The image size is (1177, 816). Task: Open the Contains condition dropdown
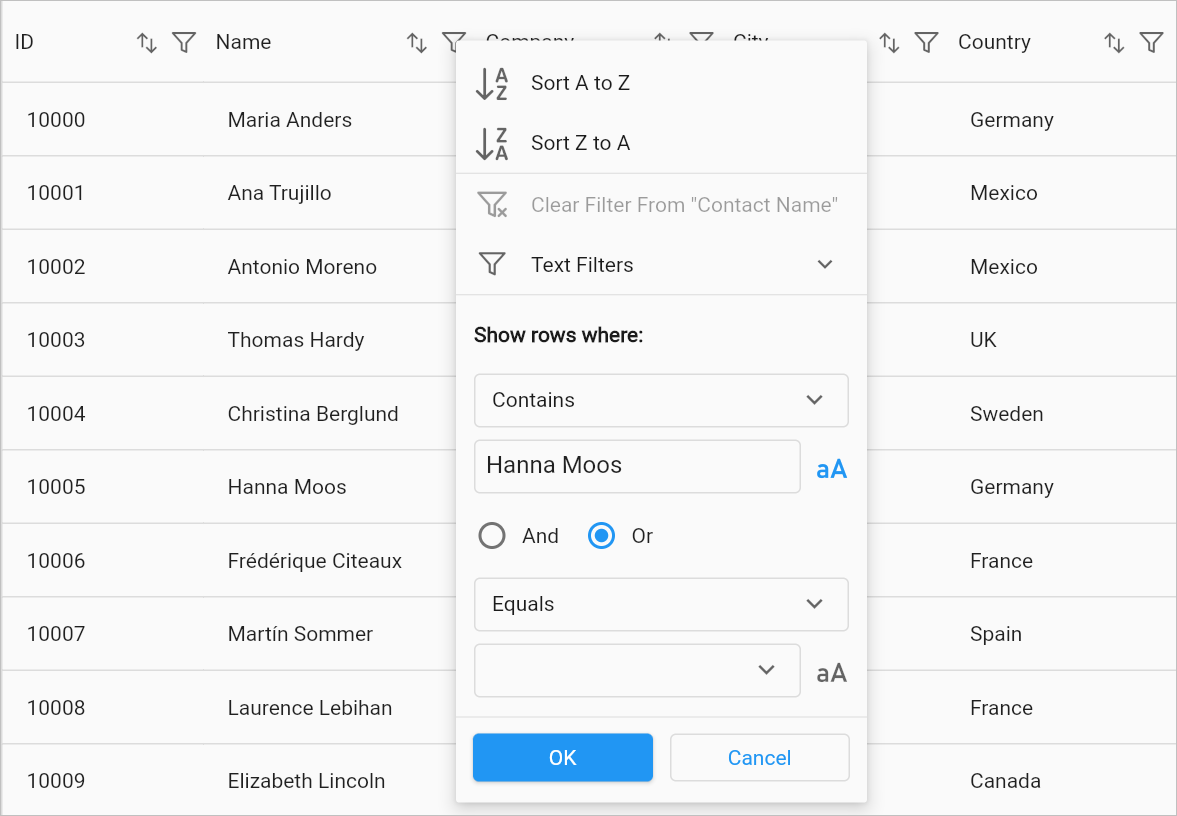[661, 400]
